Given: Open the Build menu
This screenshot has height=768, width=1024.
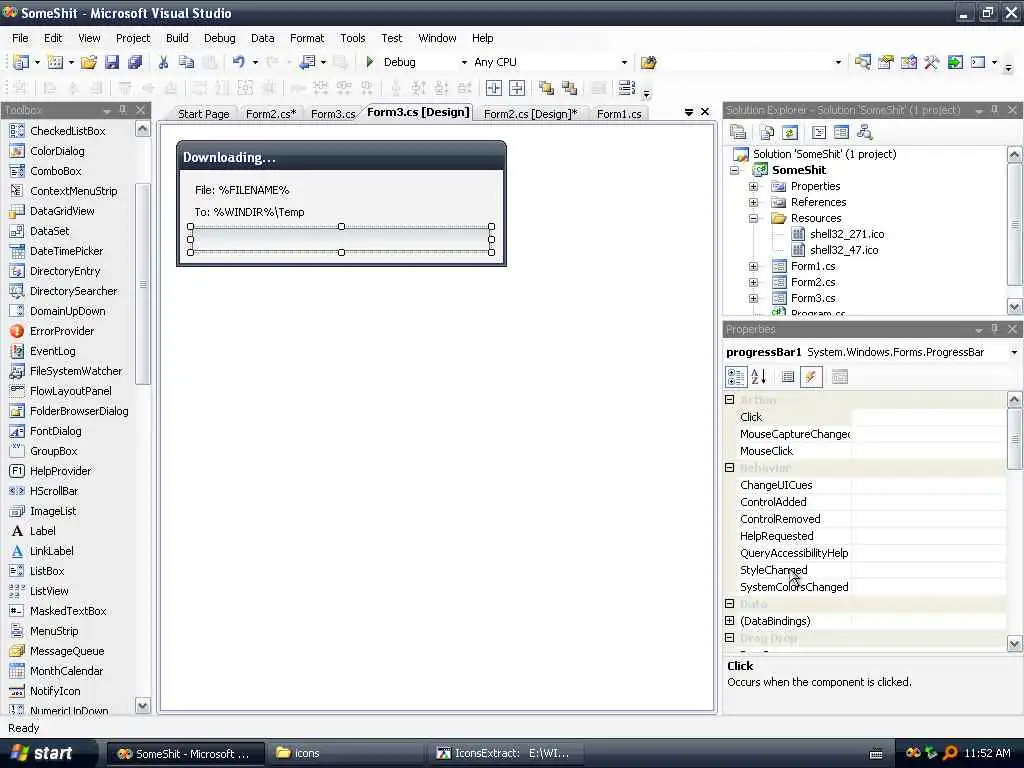Looking at the screenshot, I should [177, 38].
